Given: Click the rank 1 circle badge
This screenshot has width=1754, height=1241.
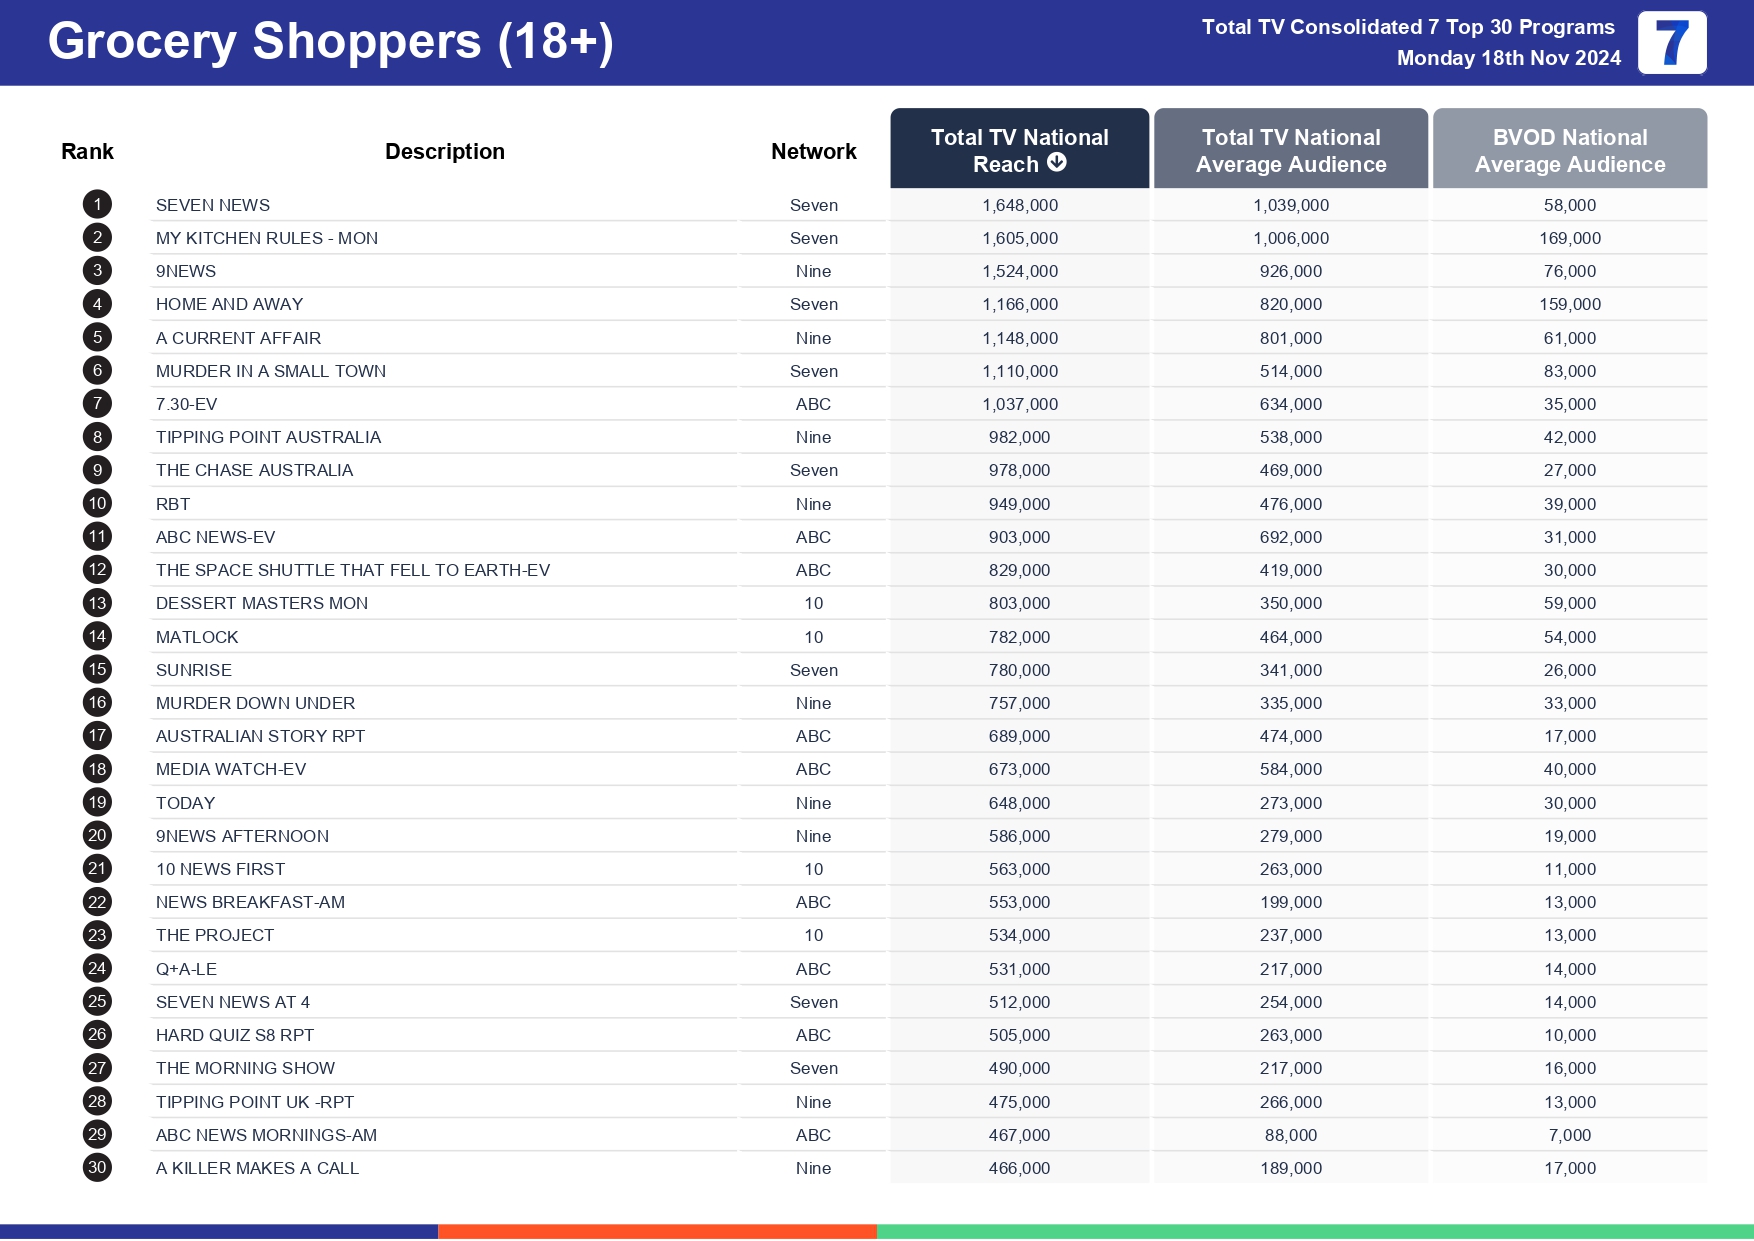Looking at the screenshot, I should pyautogui.click(x=97, y=205).
